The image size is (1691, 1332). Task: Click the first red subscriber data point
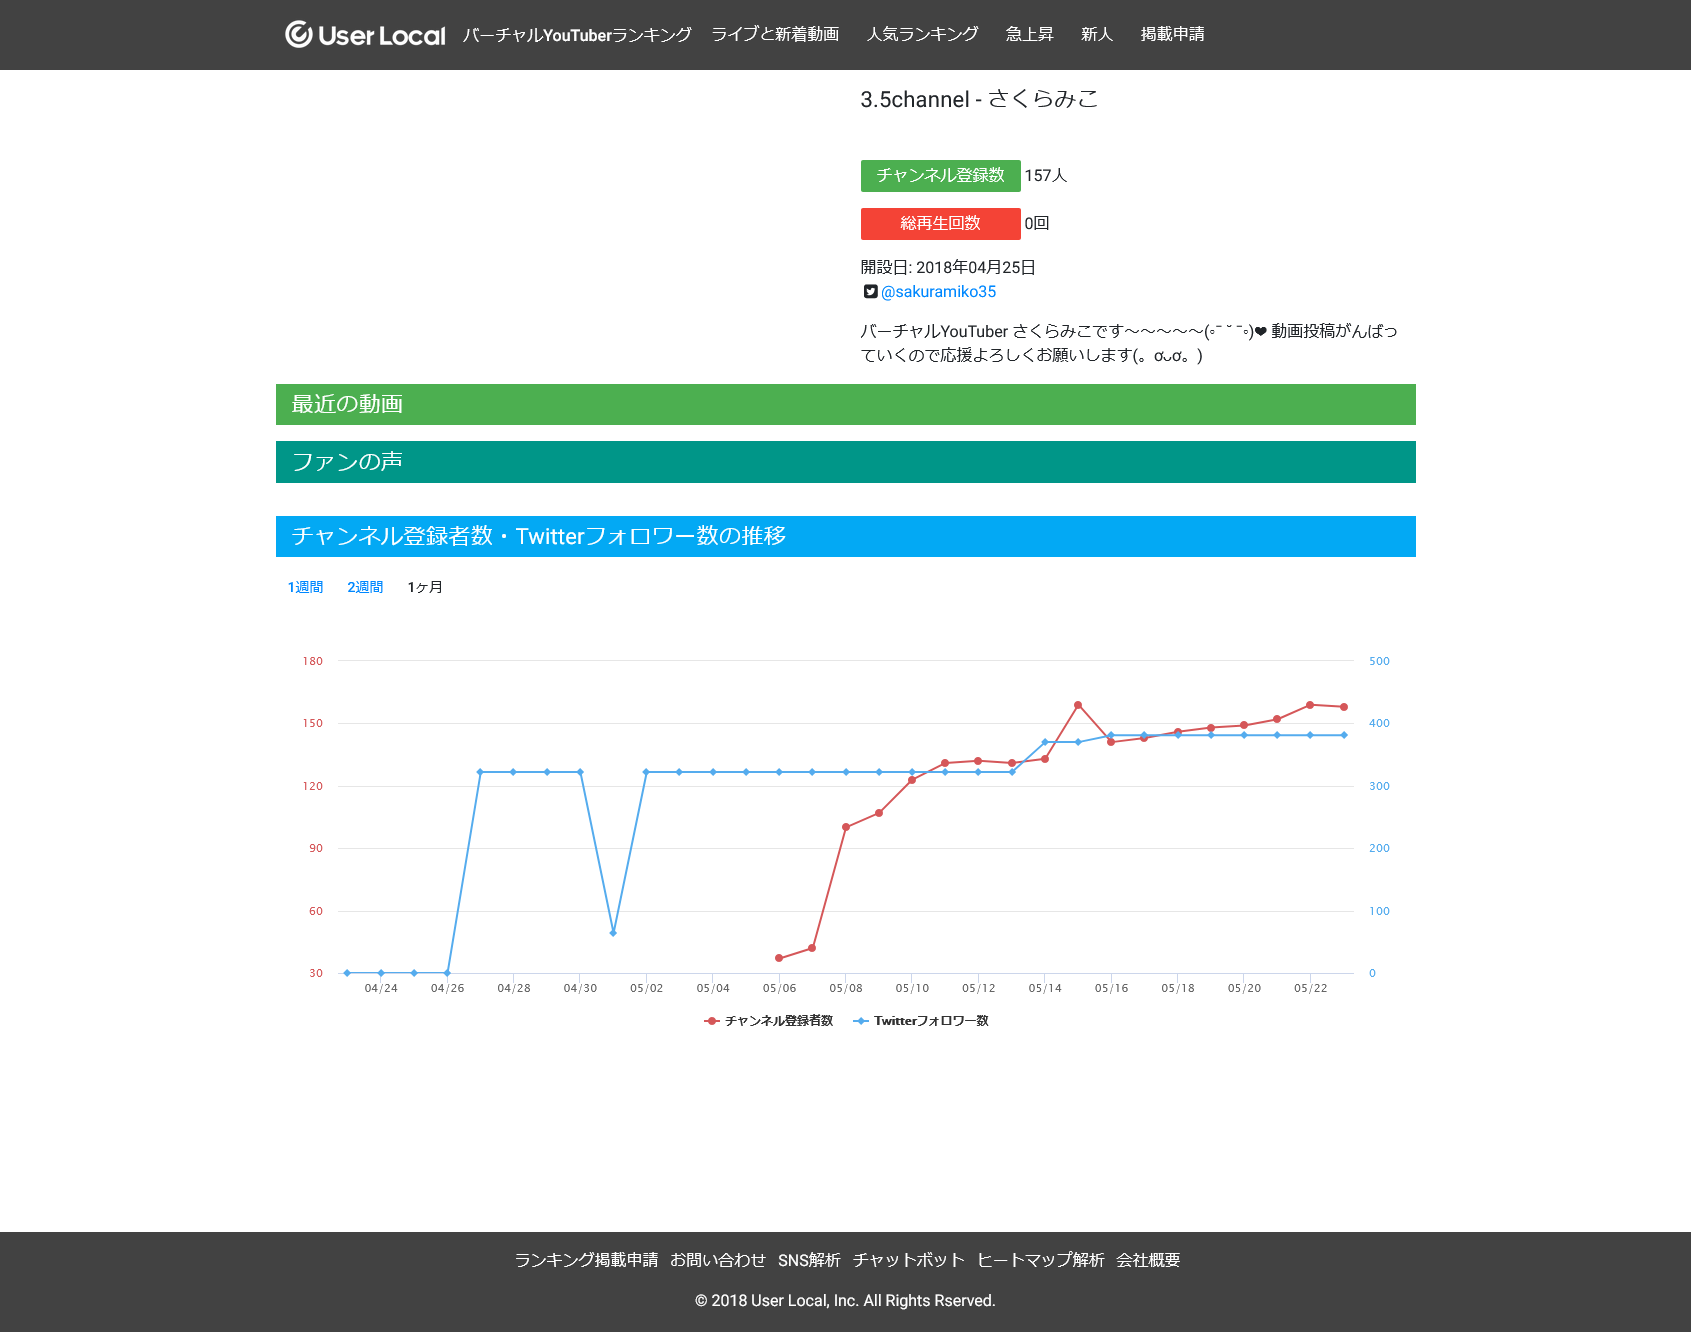(x=779, y=958)
